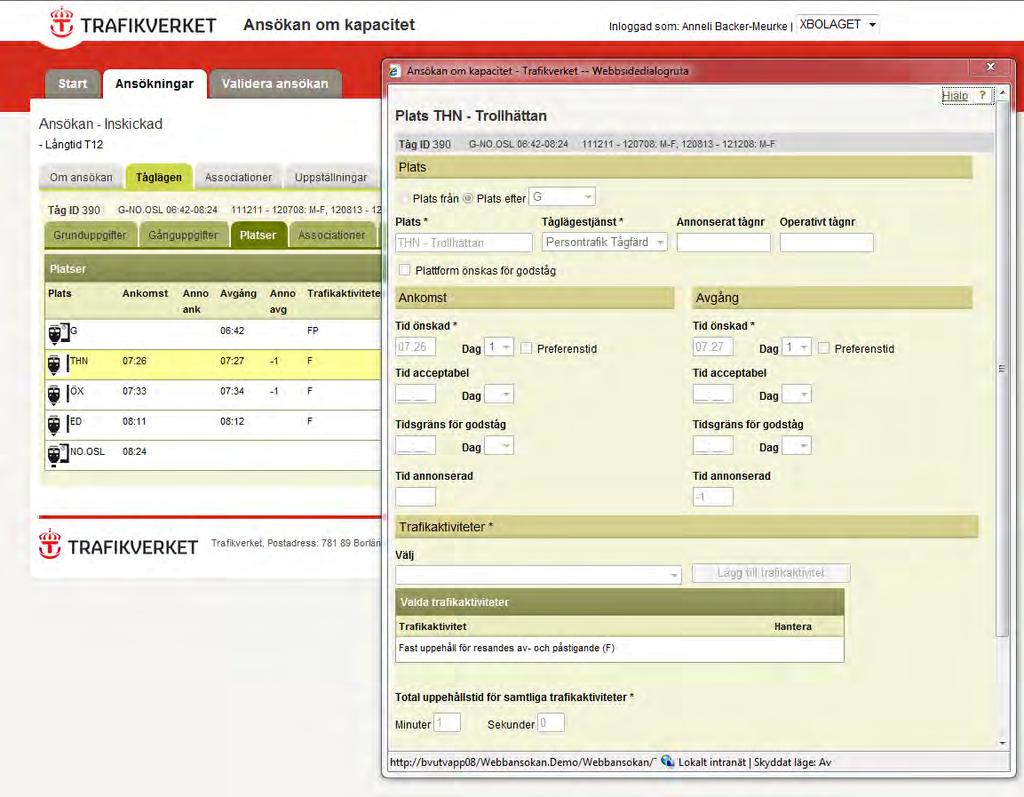The width and height of the screenshot is (1024, 797).
Task: Open the Ankomst Tid acceptabel Dag dropdown
Action: 499,395
